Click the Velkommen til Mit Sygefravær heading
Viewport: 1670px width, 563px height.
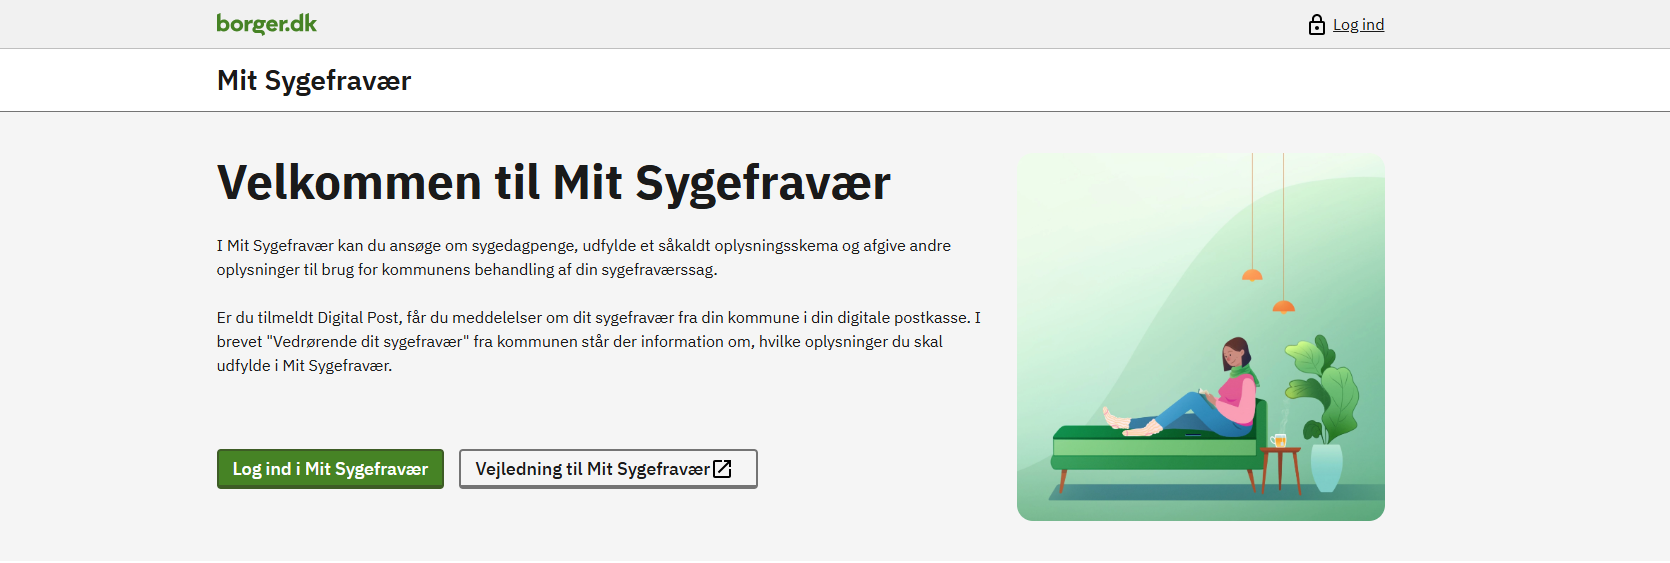point(553,183)
